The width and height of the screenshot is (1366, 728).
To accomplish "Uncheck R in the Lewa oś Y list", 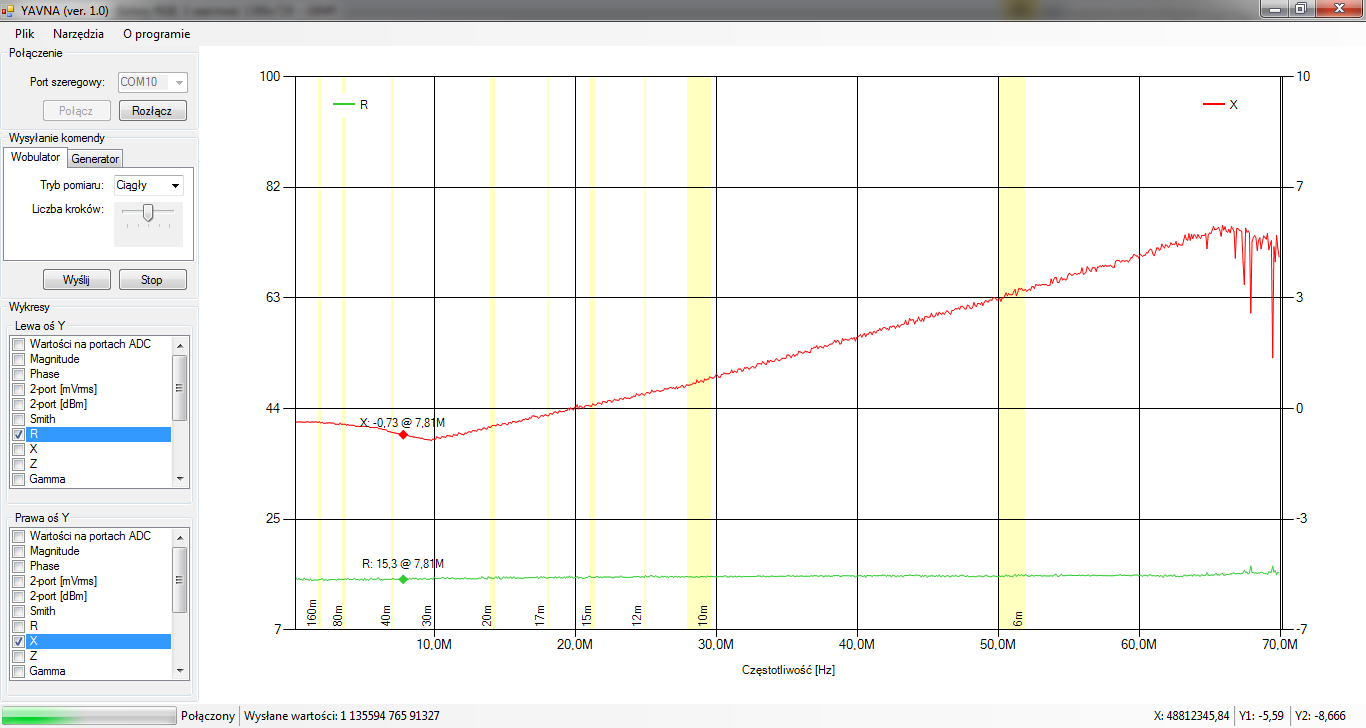I will click(18, 435).
